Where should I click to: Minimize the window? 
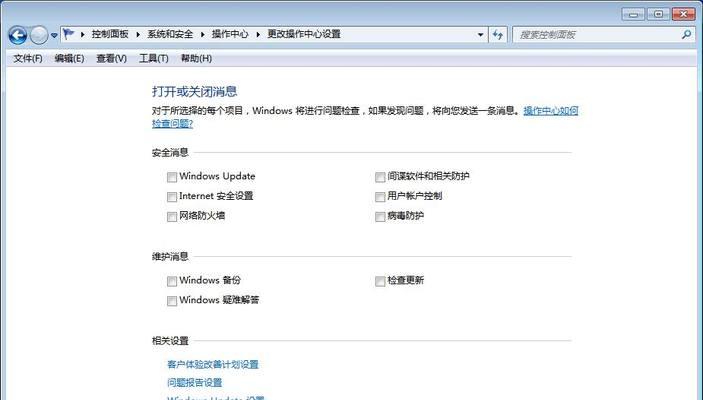pos(633,14)
